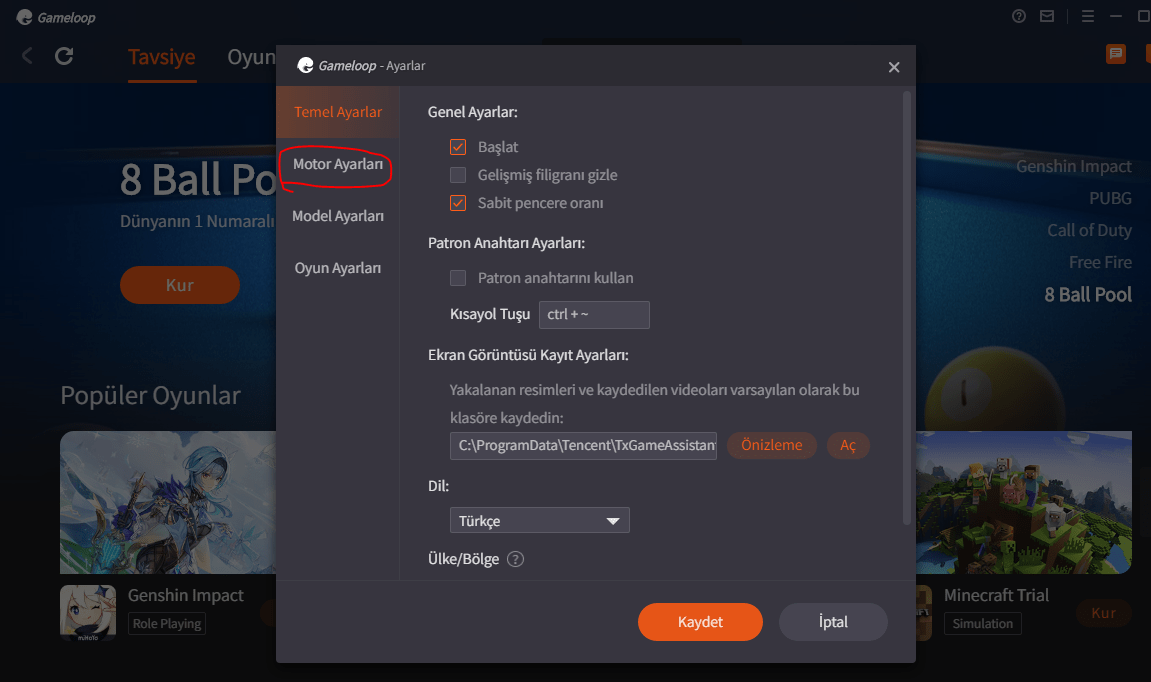Open the Minecraft Trial banner thumbnail
Screen dimensions: 1151x682
coord(1024,502)
